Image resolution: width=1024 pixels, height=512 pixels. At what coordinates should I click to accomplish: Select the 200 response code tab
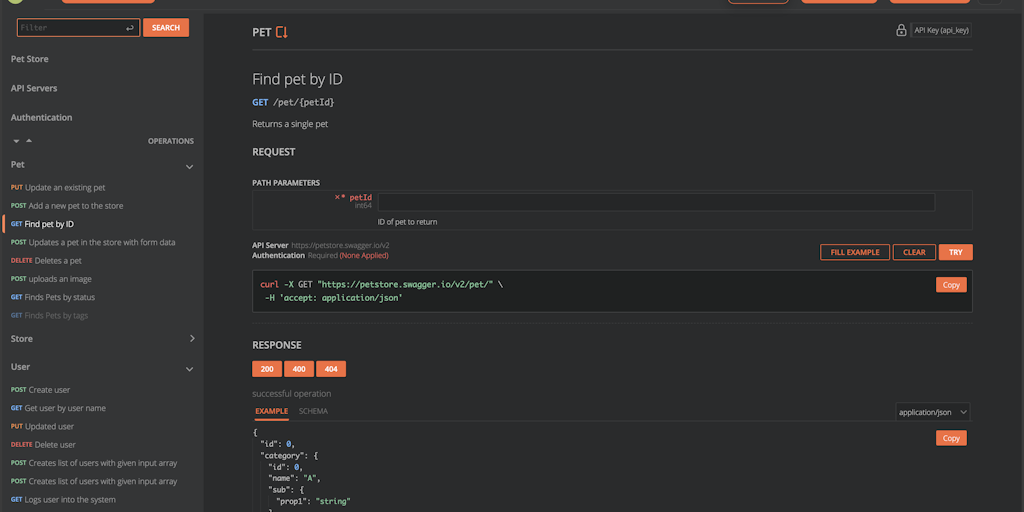[x=267, y=369]
